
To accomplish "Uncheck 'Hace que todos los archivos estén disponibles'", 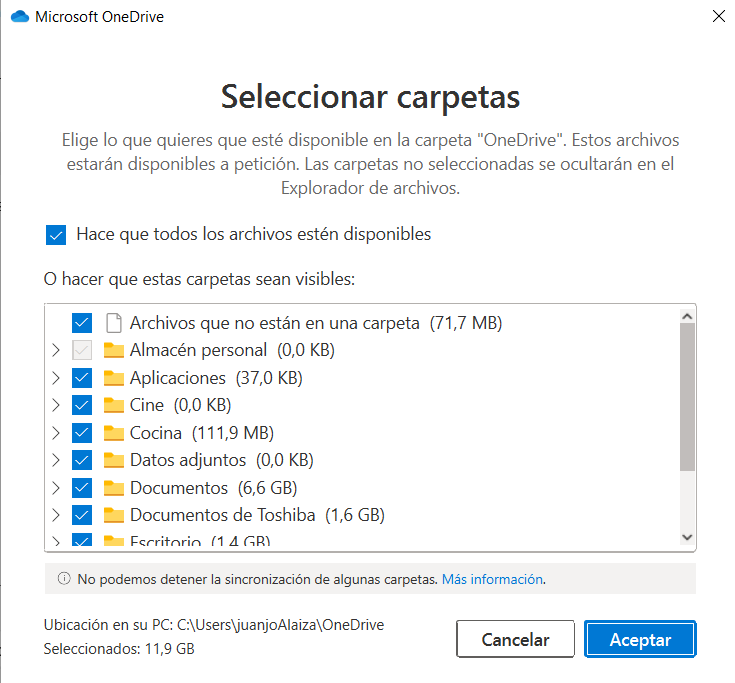I will 56,235.
